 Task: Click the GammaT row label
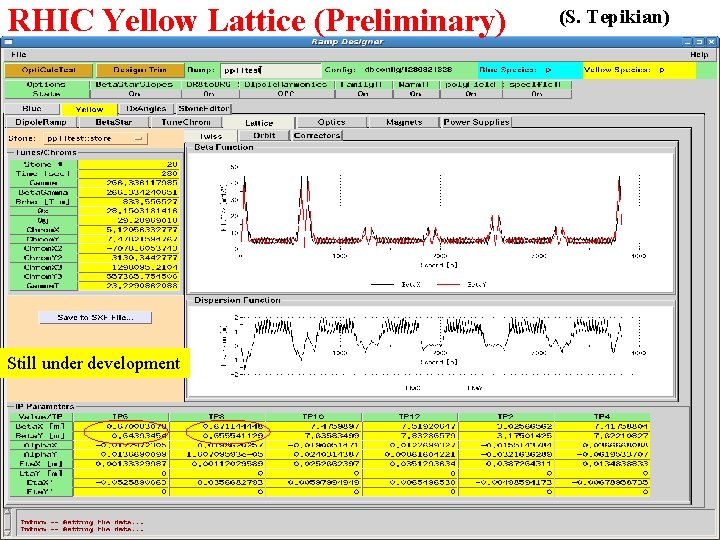click(44, 286)
